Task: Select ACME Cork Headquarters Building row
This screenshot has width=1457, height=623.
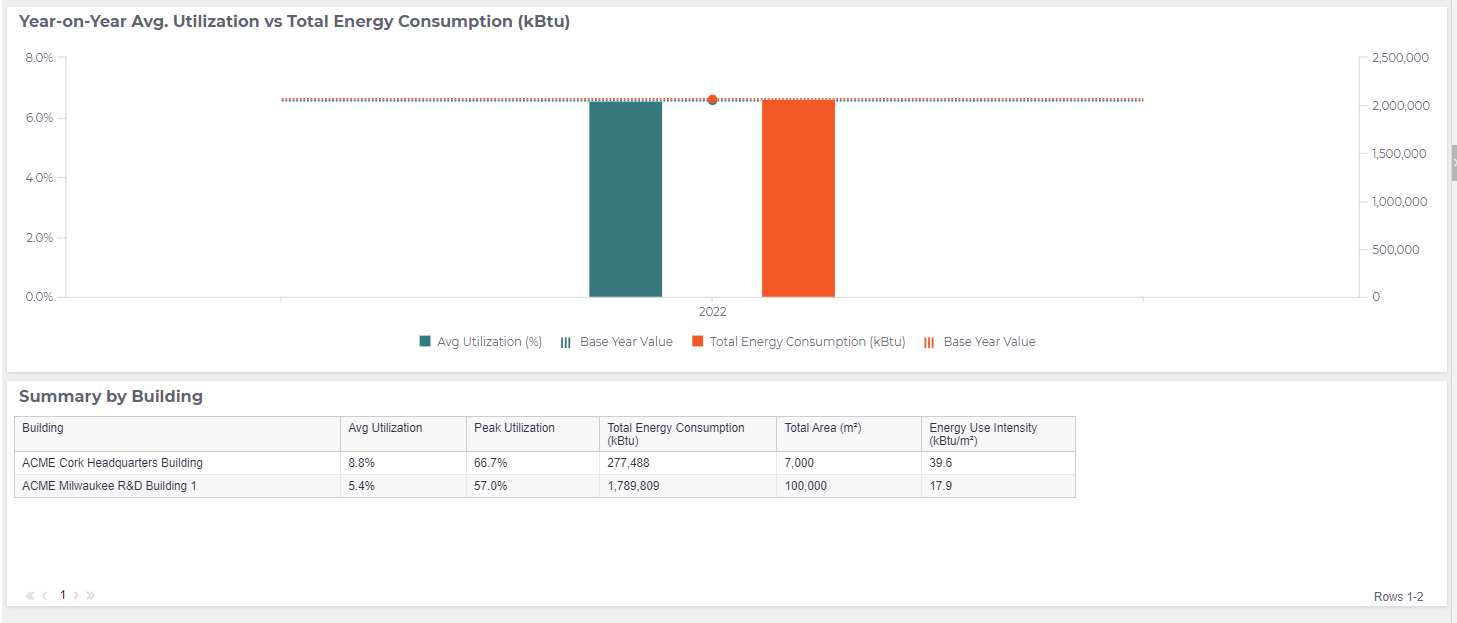Action: coord(112,463)
